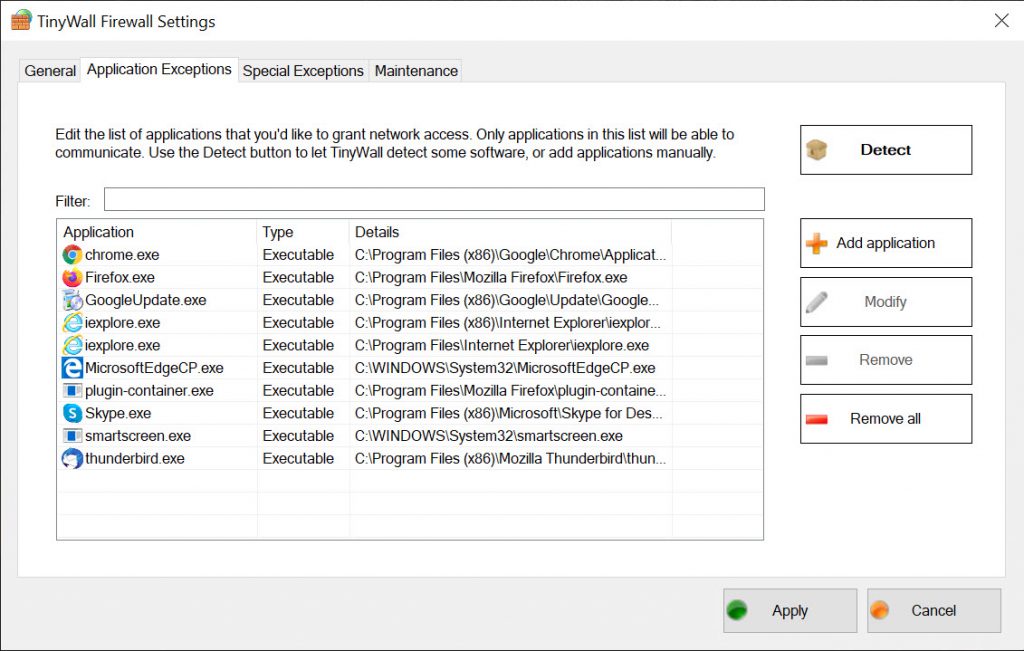
Task: Open the Special Exceptions tab
Action: (303, 71)
